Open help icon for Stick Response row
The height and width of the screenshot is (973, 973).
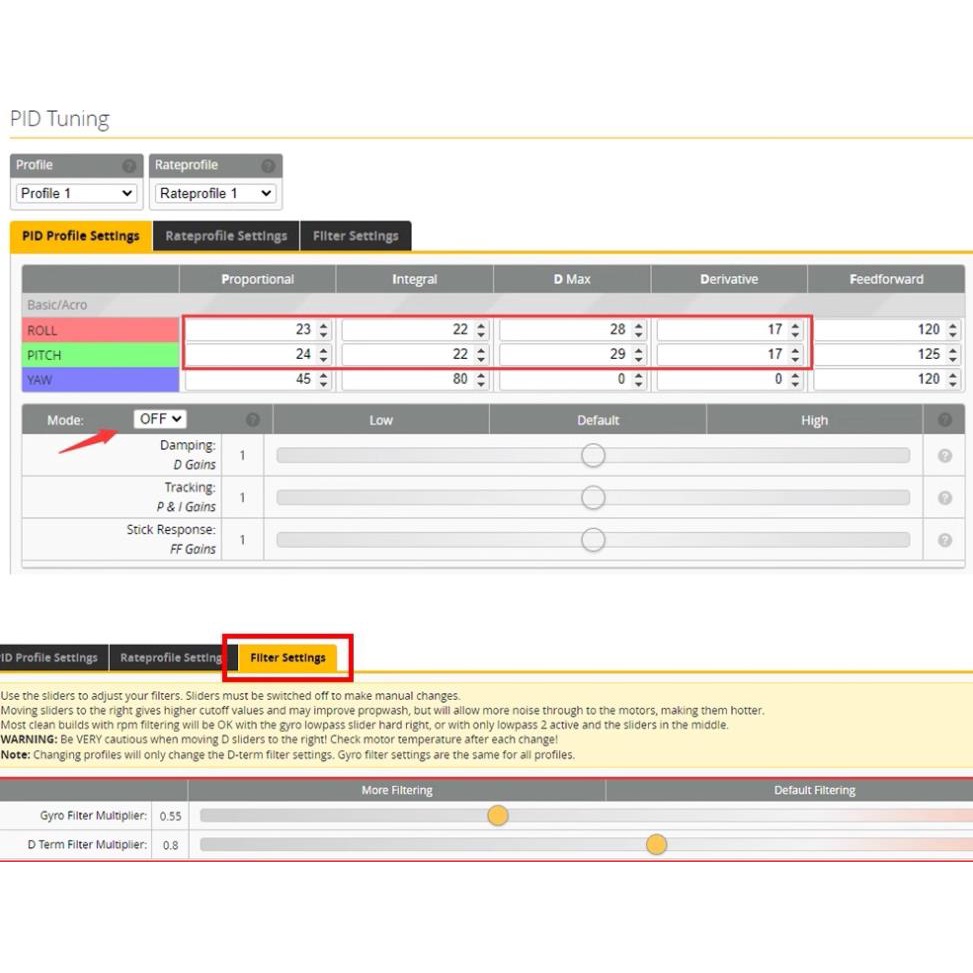click(x=944, y=540)
